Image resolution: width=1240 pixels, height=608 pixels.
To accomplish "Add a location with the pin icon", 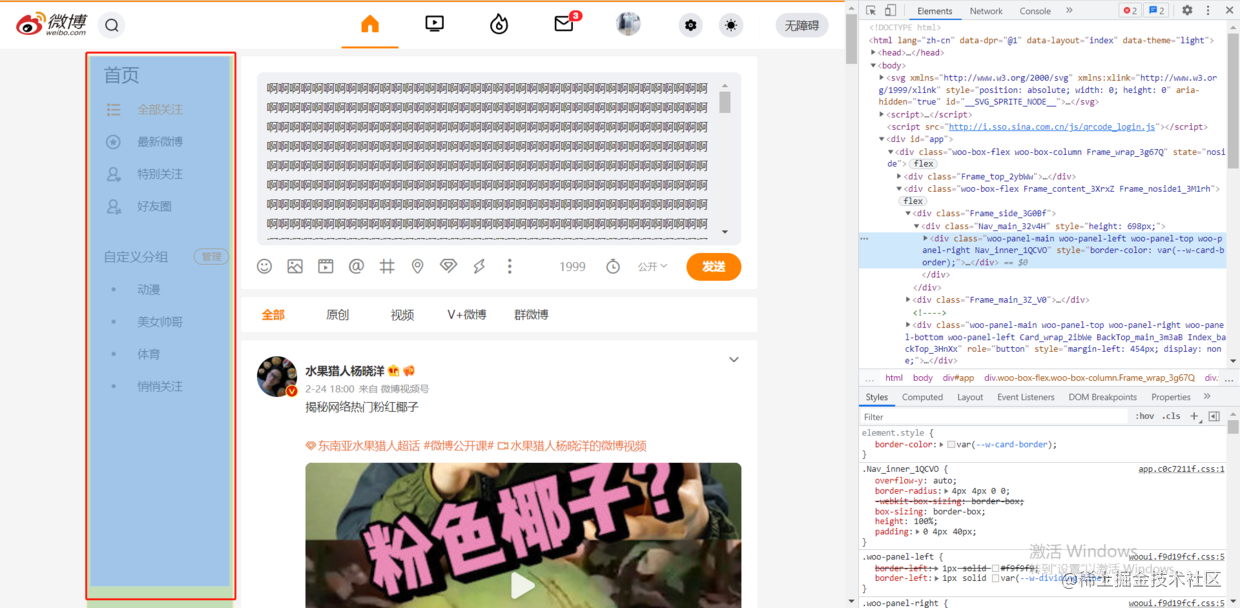I will pyautogui.click(x=417, y=266).
